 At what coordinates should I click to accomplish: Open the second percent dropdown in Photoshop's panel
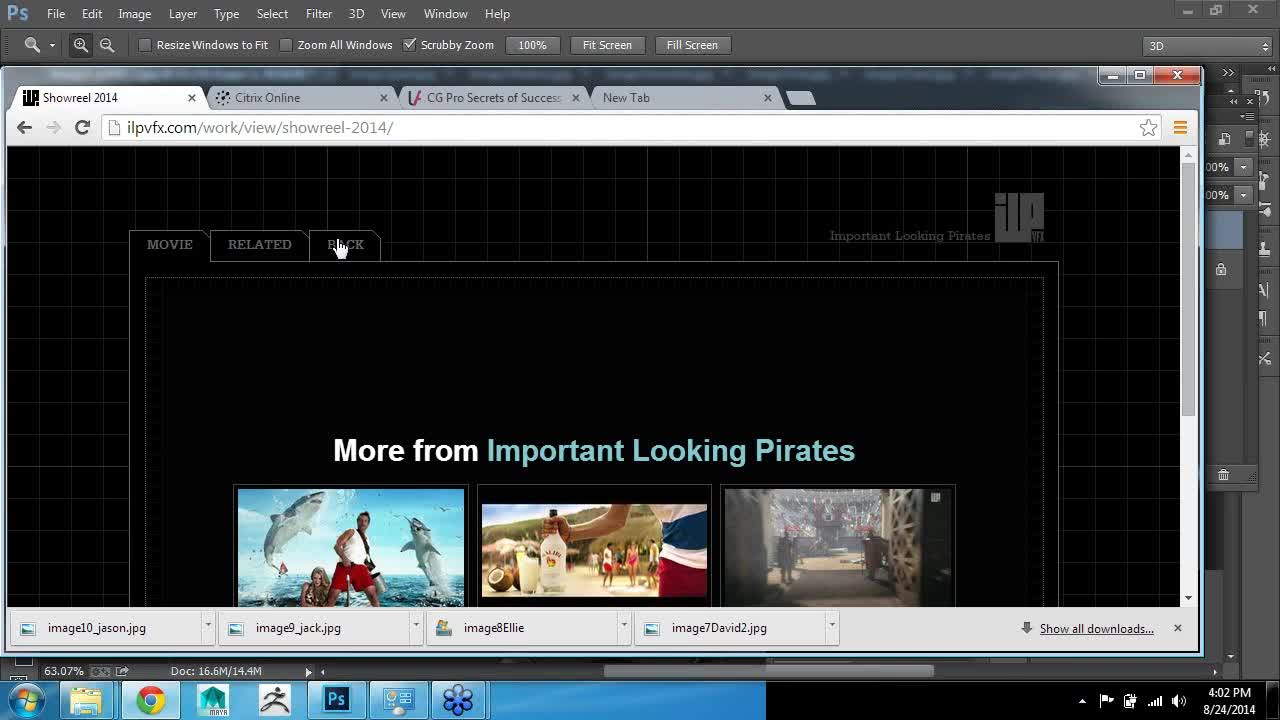point(1244,195)
